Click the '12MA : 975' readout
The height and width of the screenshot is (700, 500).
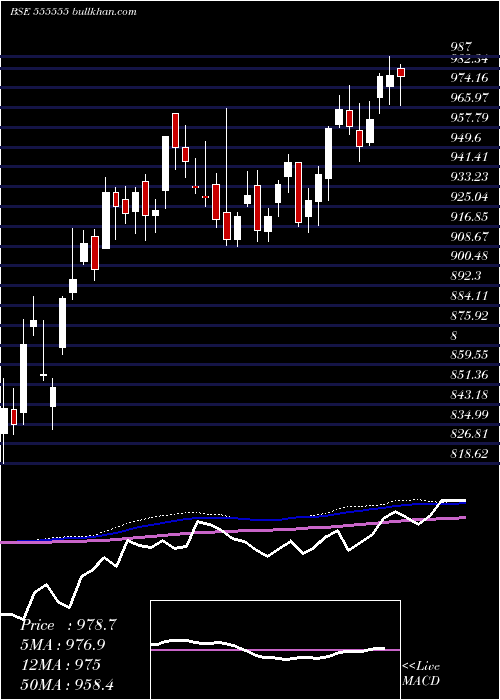click(61, 665)
